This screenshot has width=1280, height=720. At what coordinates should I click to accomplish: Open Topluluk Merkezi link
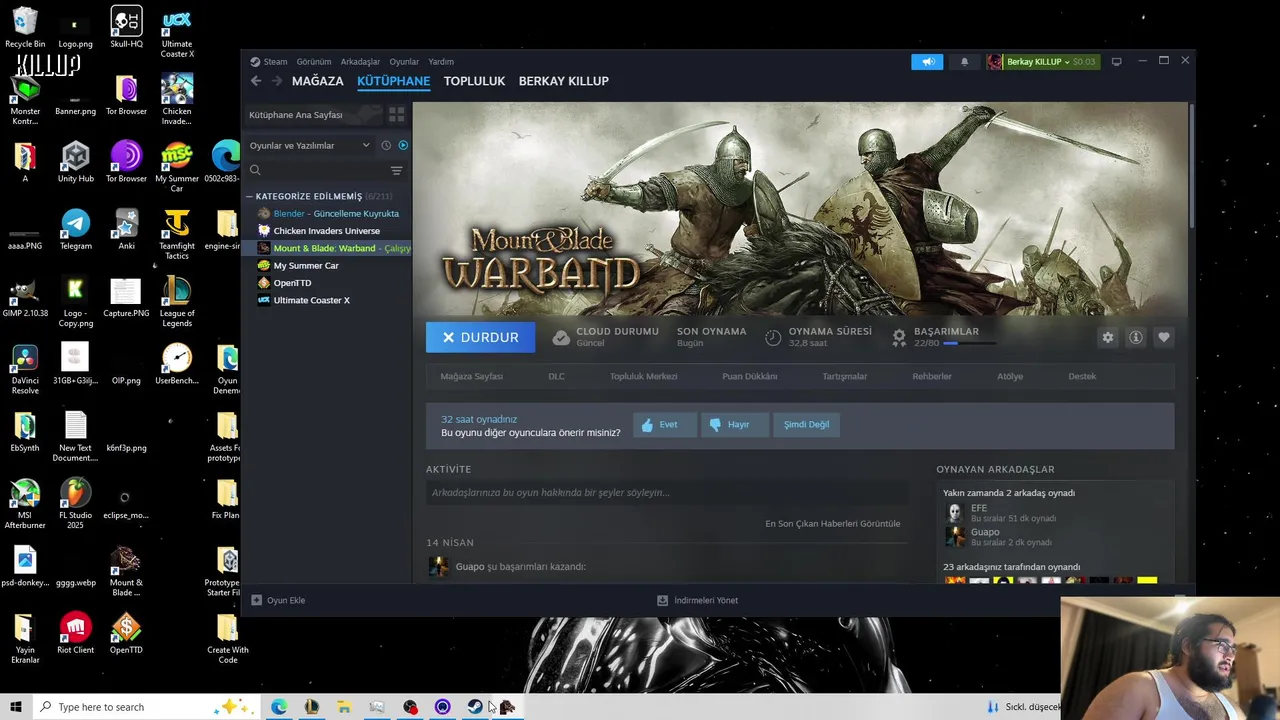tap(643, 376)
